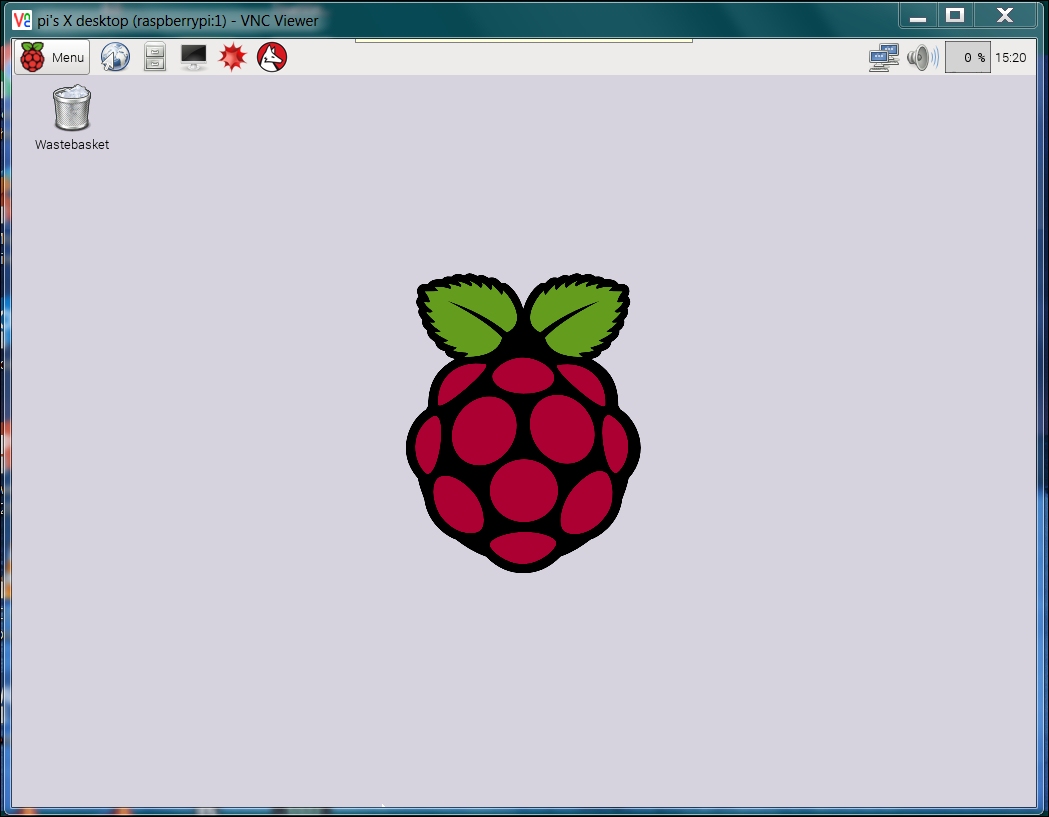Click the CPU usage monitor showing 0 %
Image resolution: width=1049 pixels, height=817 pixels.
[966, 57]
